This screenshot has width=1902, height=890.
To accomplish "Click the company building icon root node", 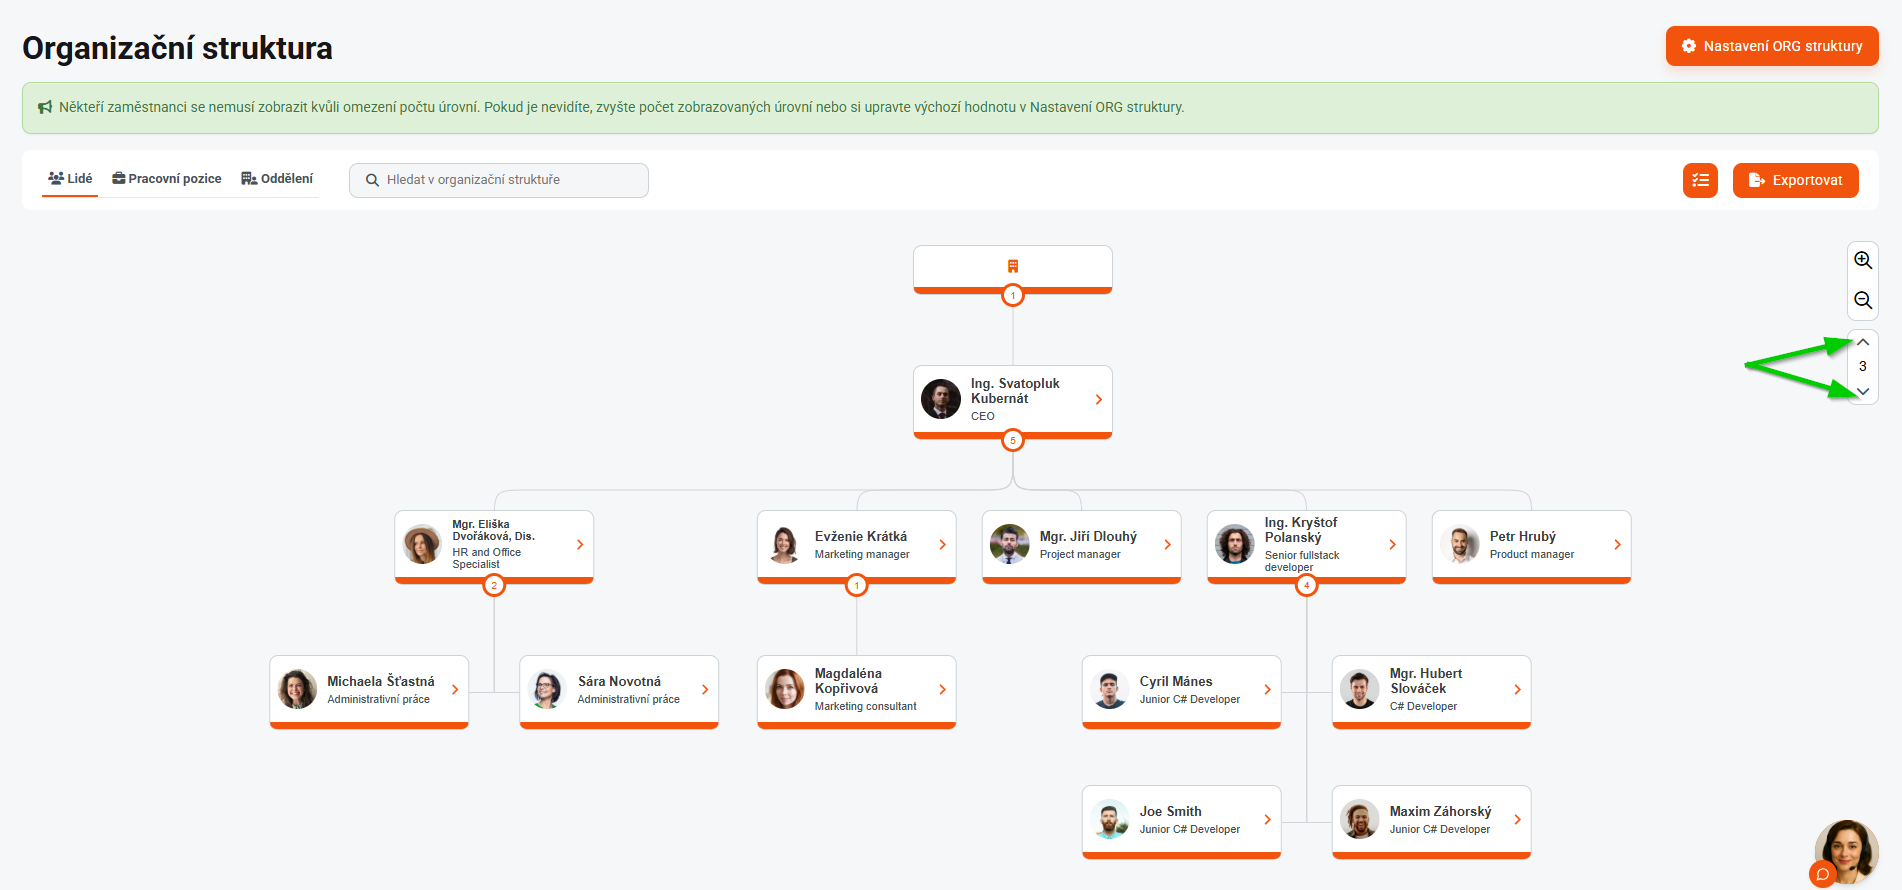I will (1012, 266).
